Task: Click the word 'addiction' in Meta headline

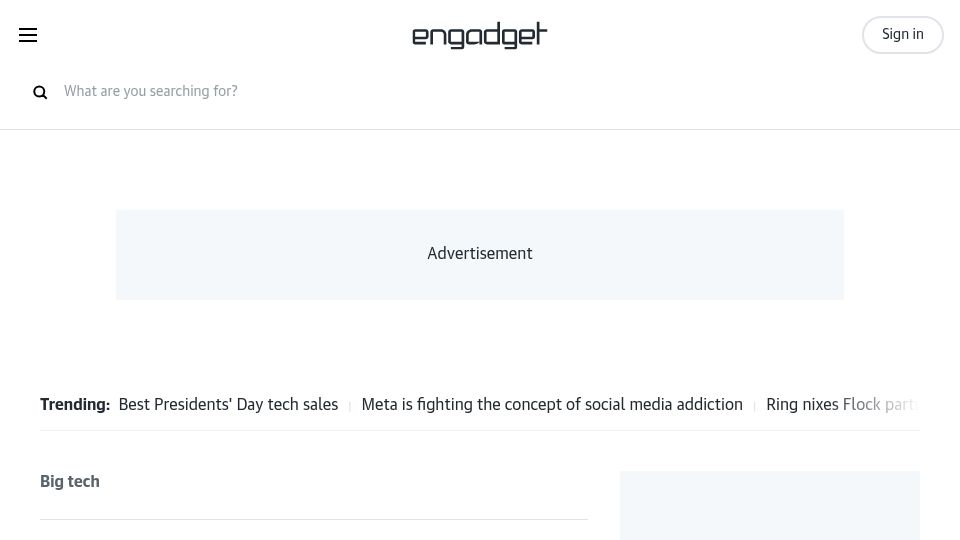Action: point(710,405)
